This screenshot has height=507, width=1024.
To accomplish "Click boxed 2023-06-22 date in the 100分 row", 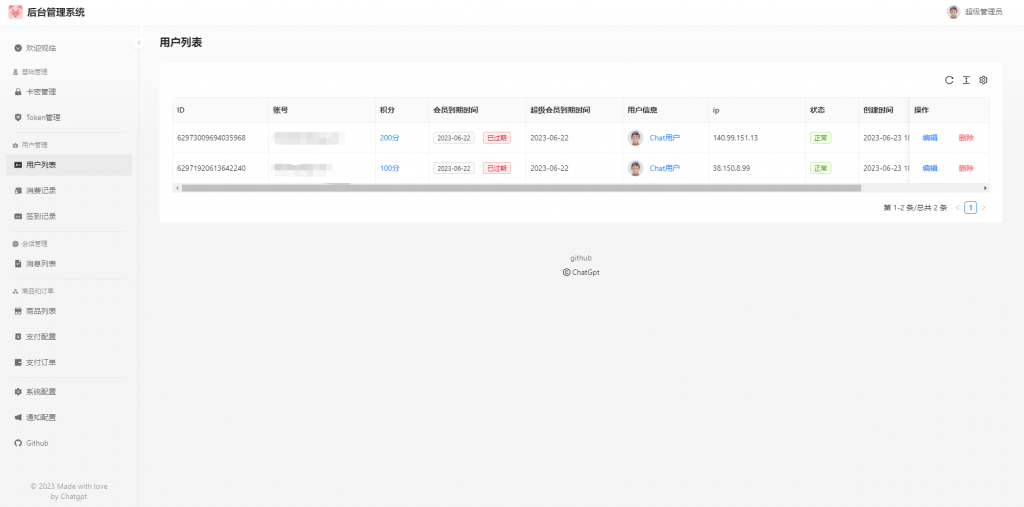I will tap(454, 168).
